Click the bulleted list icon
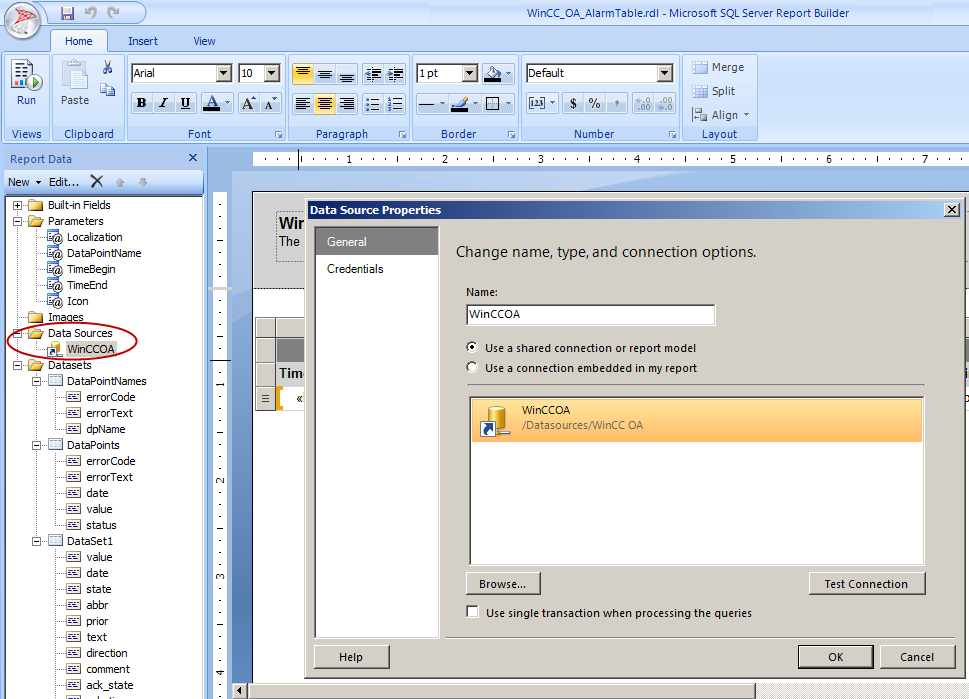Screen dimensions: 969x699 [372, 103]
